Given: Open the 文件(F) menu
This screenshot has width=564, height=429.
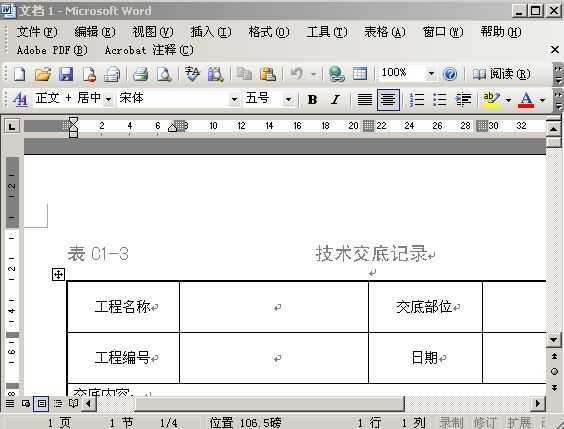Looking at the screenshot, I should (x=37, y=32).
